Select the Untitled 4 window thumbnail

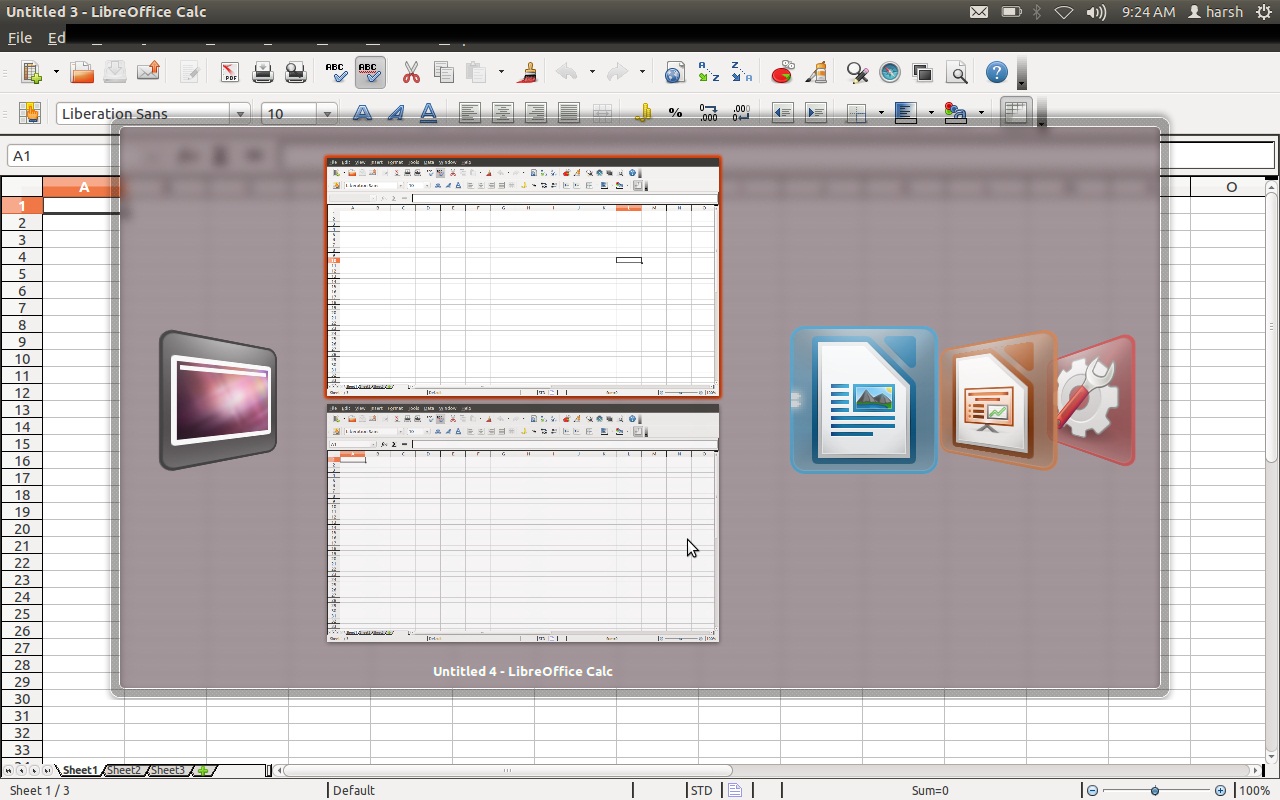tap(522, 277)
